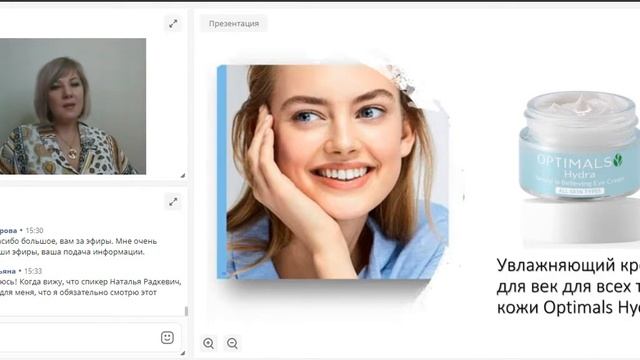Zoom out of the presentation

[232, 343]
